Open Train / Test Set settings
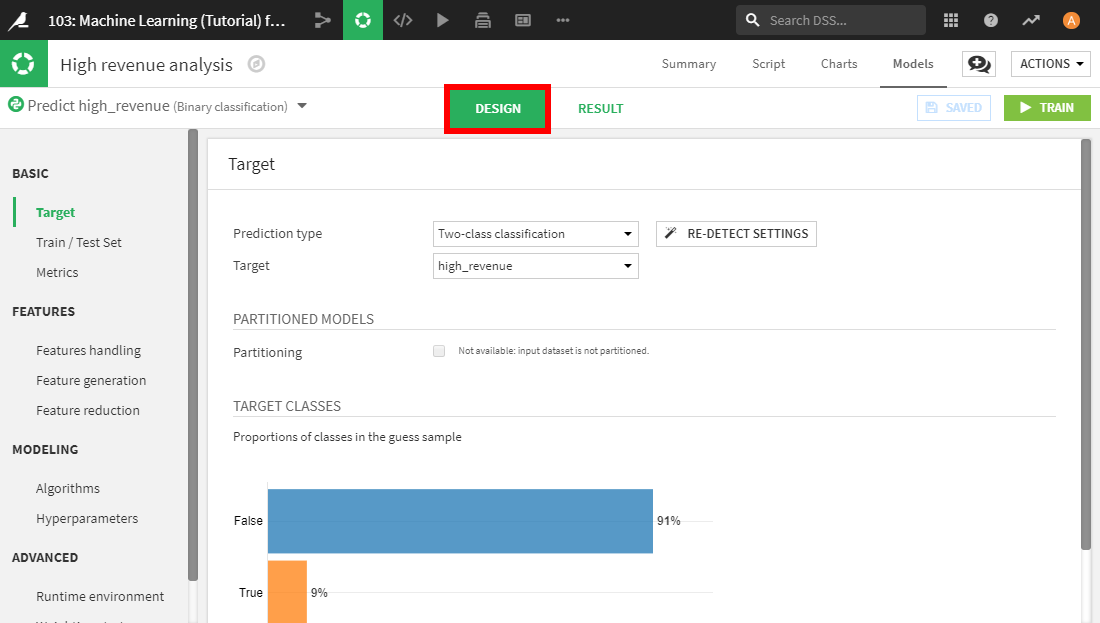 tap(79, 243)
